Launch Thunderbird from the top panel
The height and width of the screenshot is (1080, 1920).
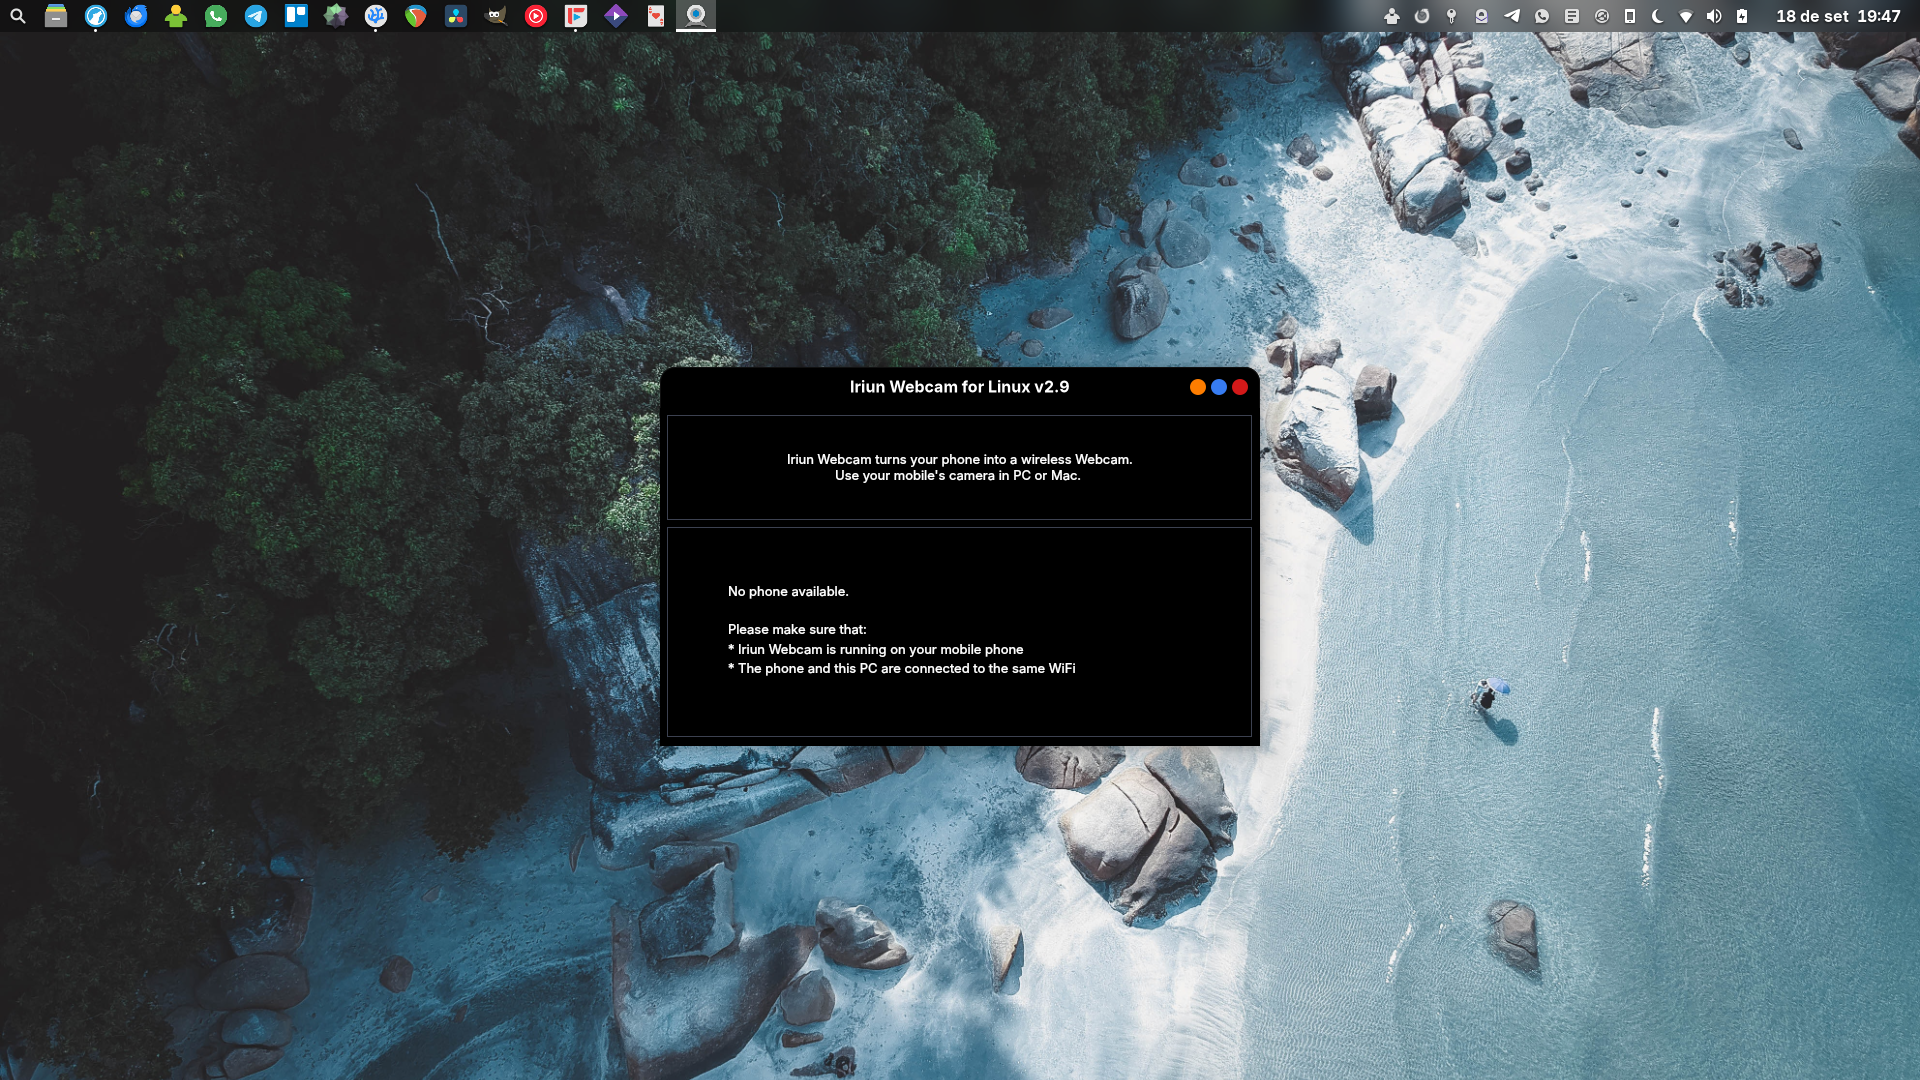(x=136, y=16)
